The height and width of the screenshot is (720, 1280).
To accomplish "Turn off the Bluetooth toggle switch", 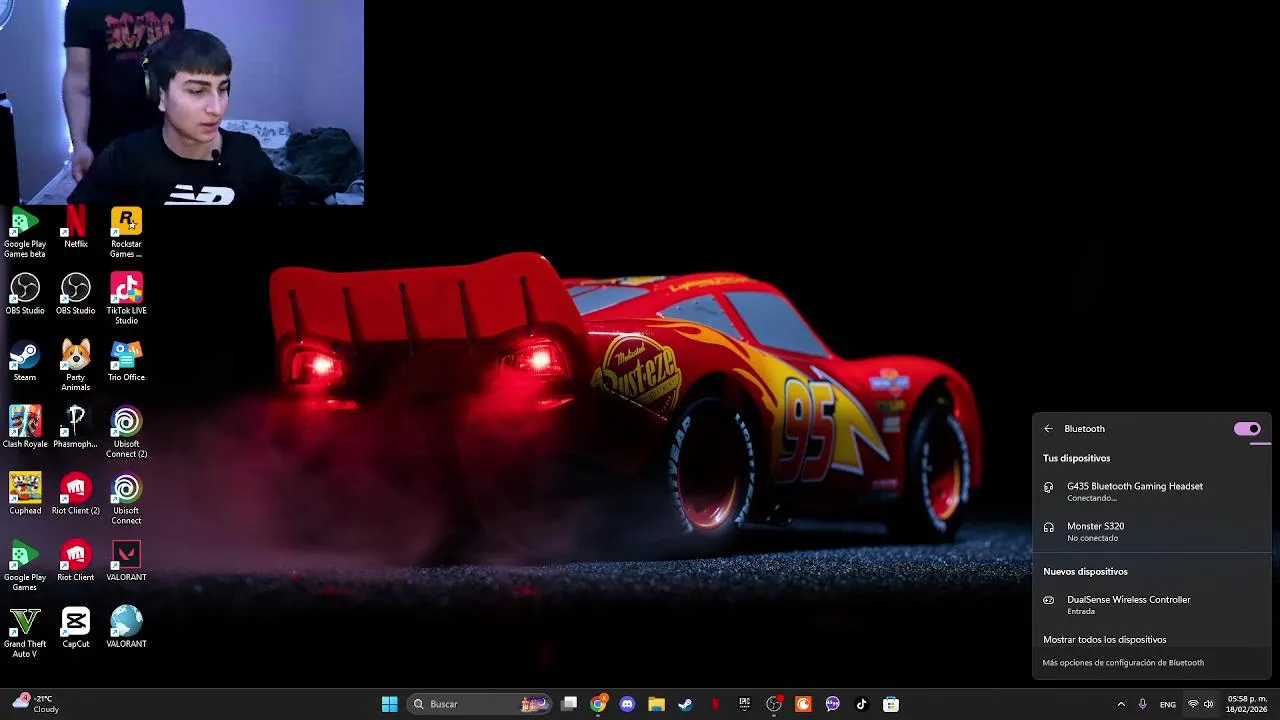I will [x=1246, y=429].
